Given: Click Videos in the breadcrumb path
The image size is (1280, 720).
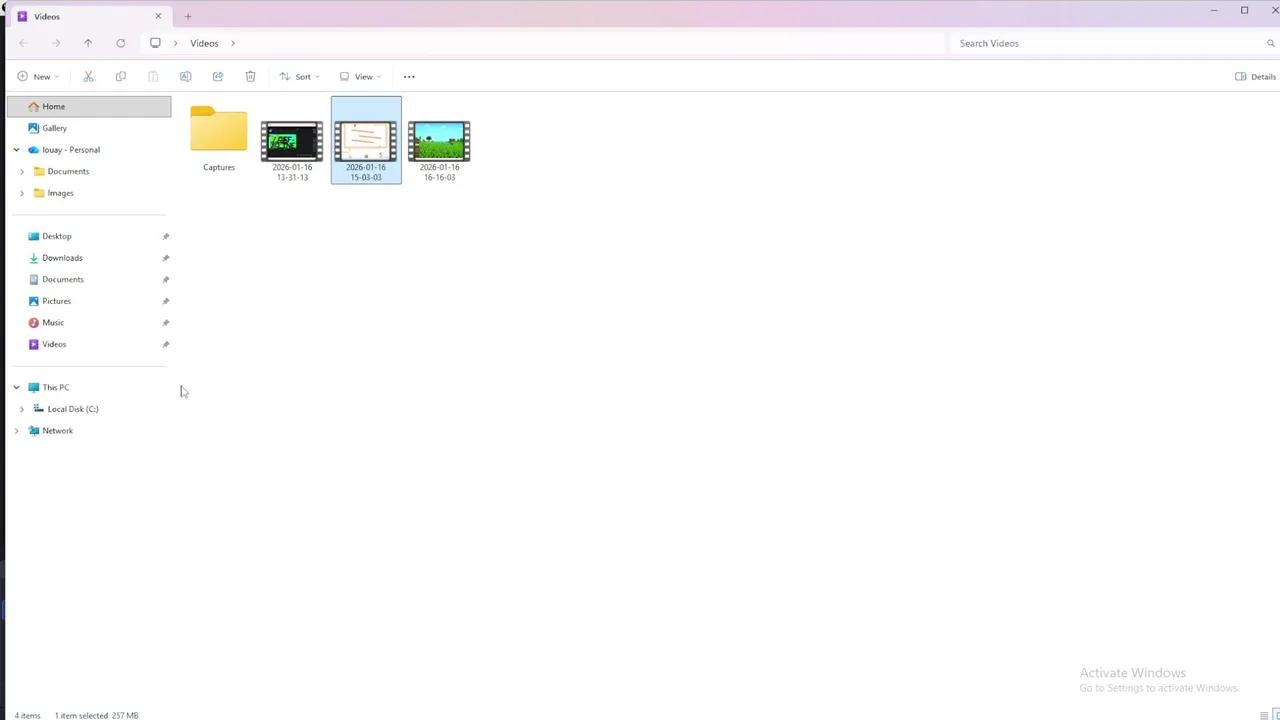Looking at the screenshot, I should pyautogui.click(x=204, y=43).
